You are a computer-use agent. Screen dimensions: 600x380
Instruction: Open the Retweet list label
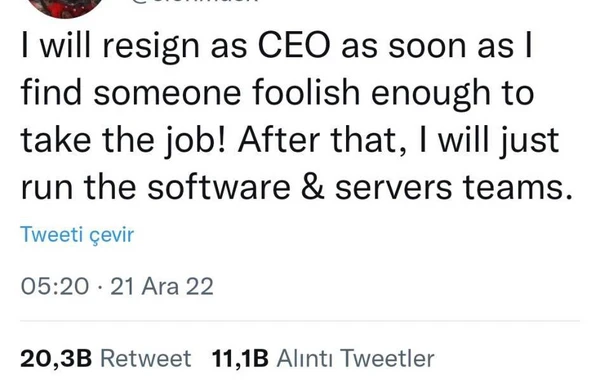145,359
